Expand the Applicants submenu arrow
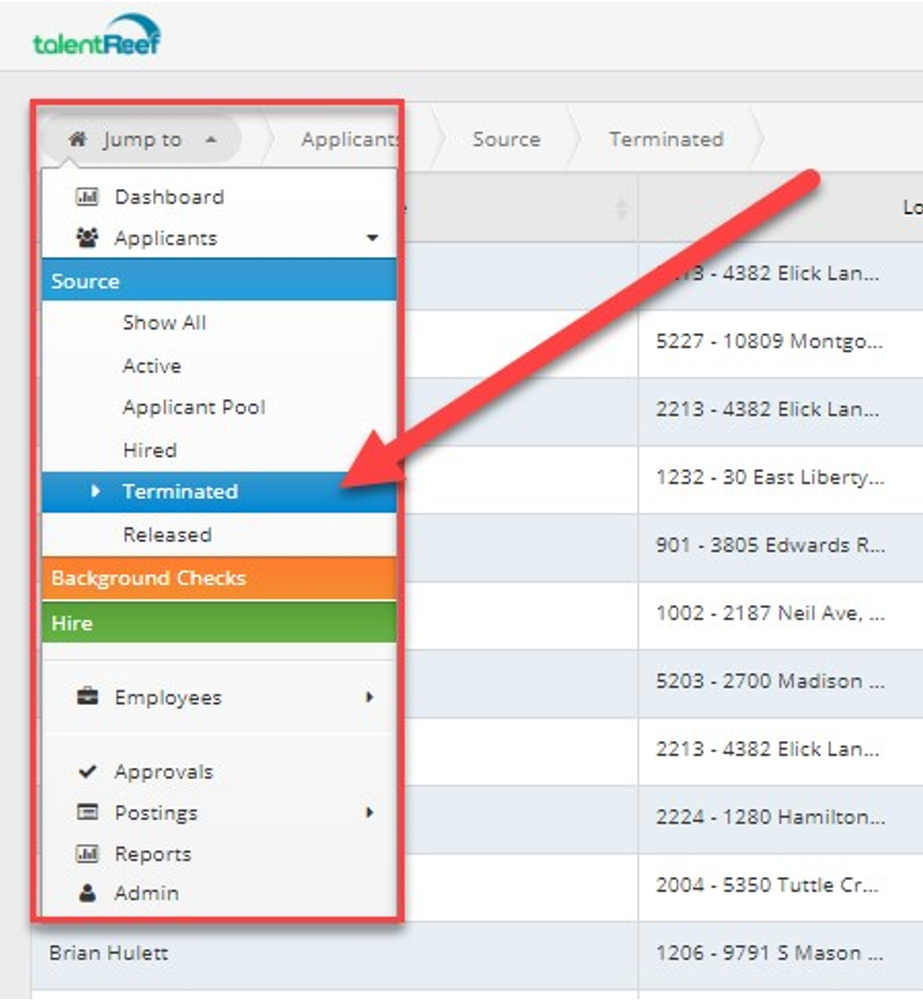Image resolution: width=923 pixels, height=1001 pixels. [x=372, y=238]
